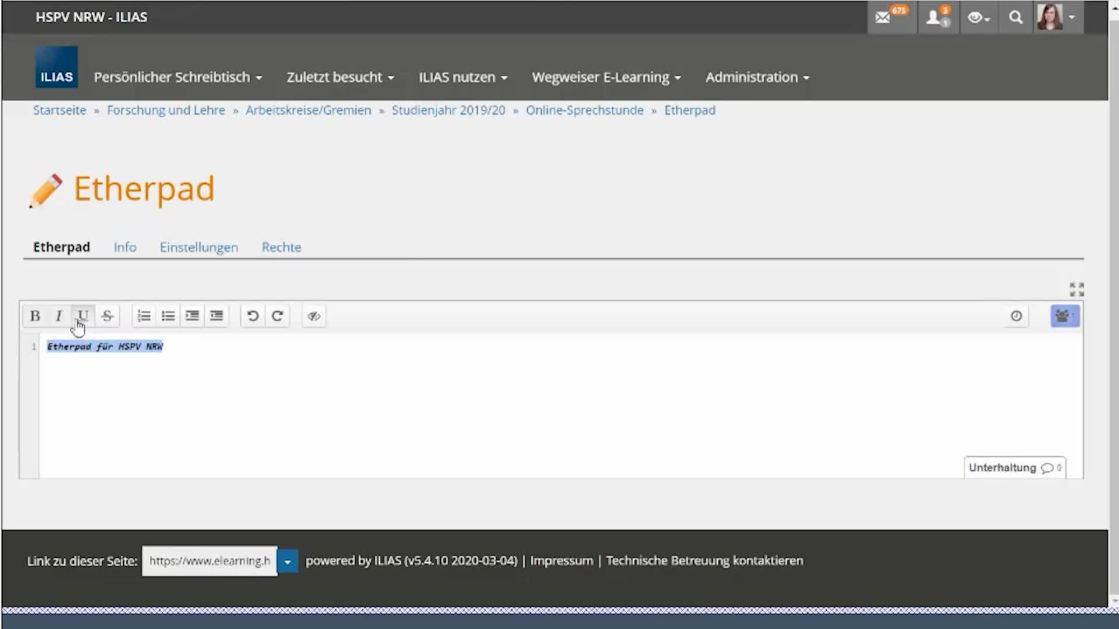Go to Startseite breadcrumb
The height and width of the screenshot is (629, 1119).
coord(59,110)
